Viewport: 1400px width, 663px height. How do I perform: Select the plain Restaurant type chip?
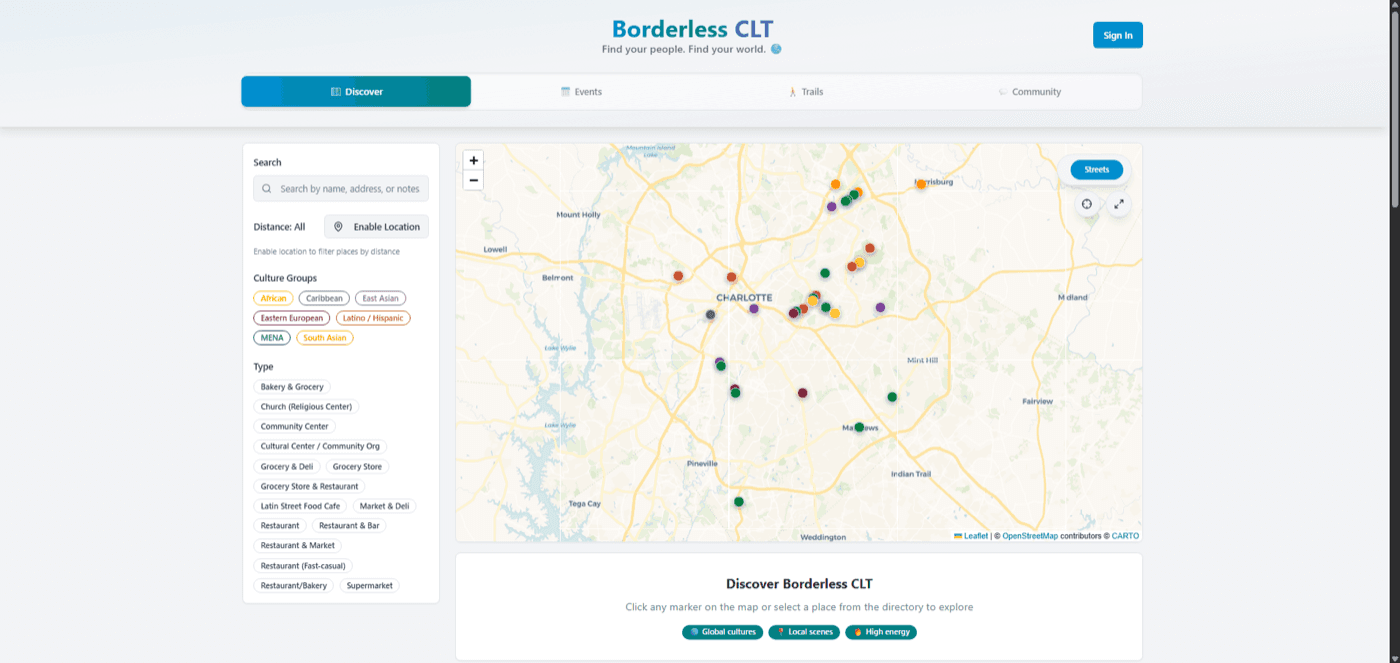(x=280, y=526)
